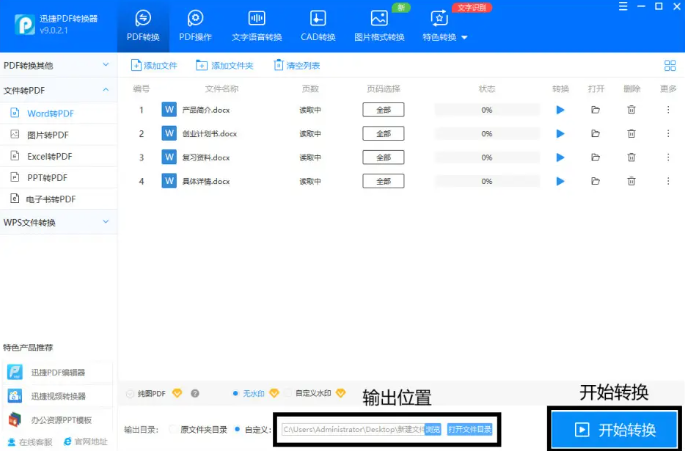
Task: Open 办公资源PPT模板 recommended product
Action: (x=57, y=420)
